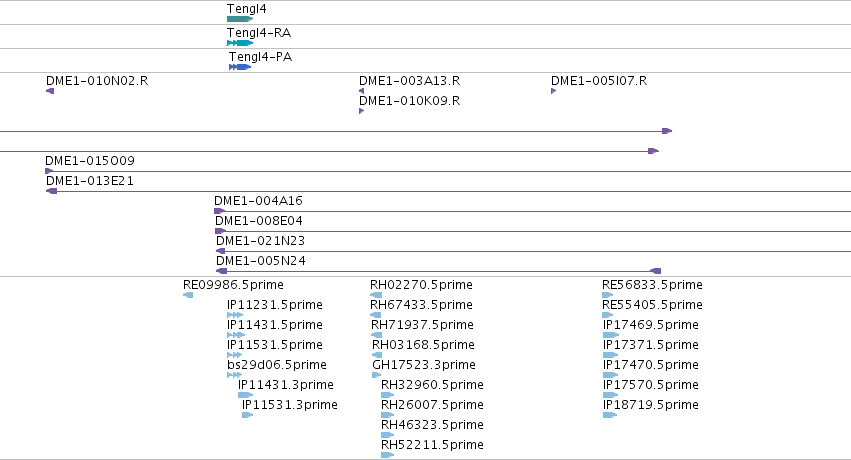Image resolution: width=851 pixels, height=460 pixels.
Task: Click the DME1-005I07.R arrow marker
Action: coord(554,91)
